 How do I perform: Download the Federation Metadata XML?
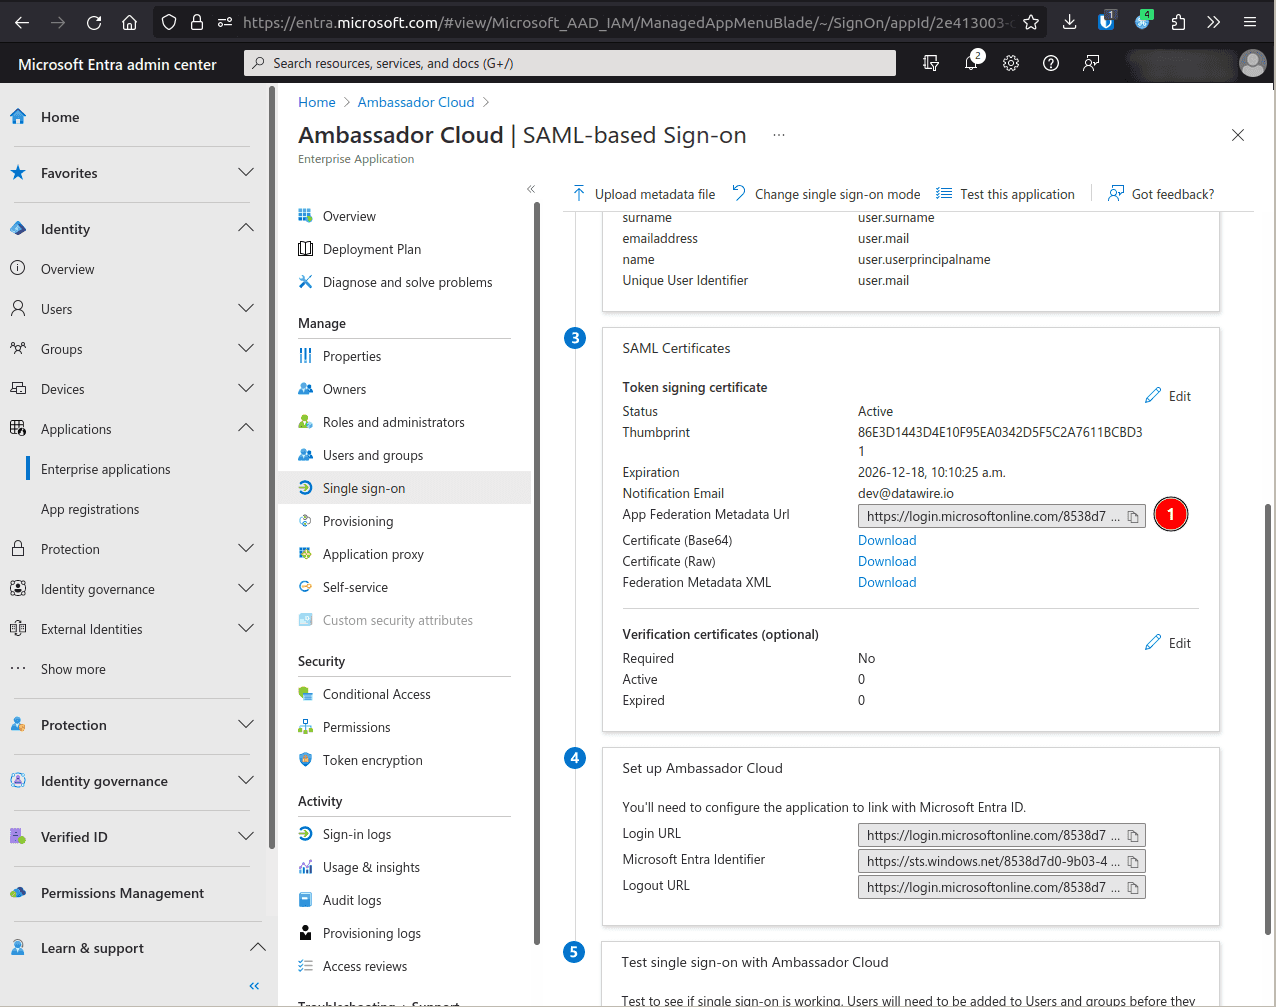(x=887, y=583)
